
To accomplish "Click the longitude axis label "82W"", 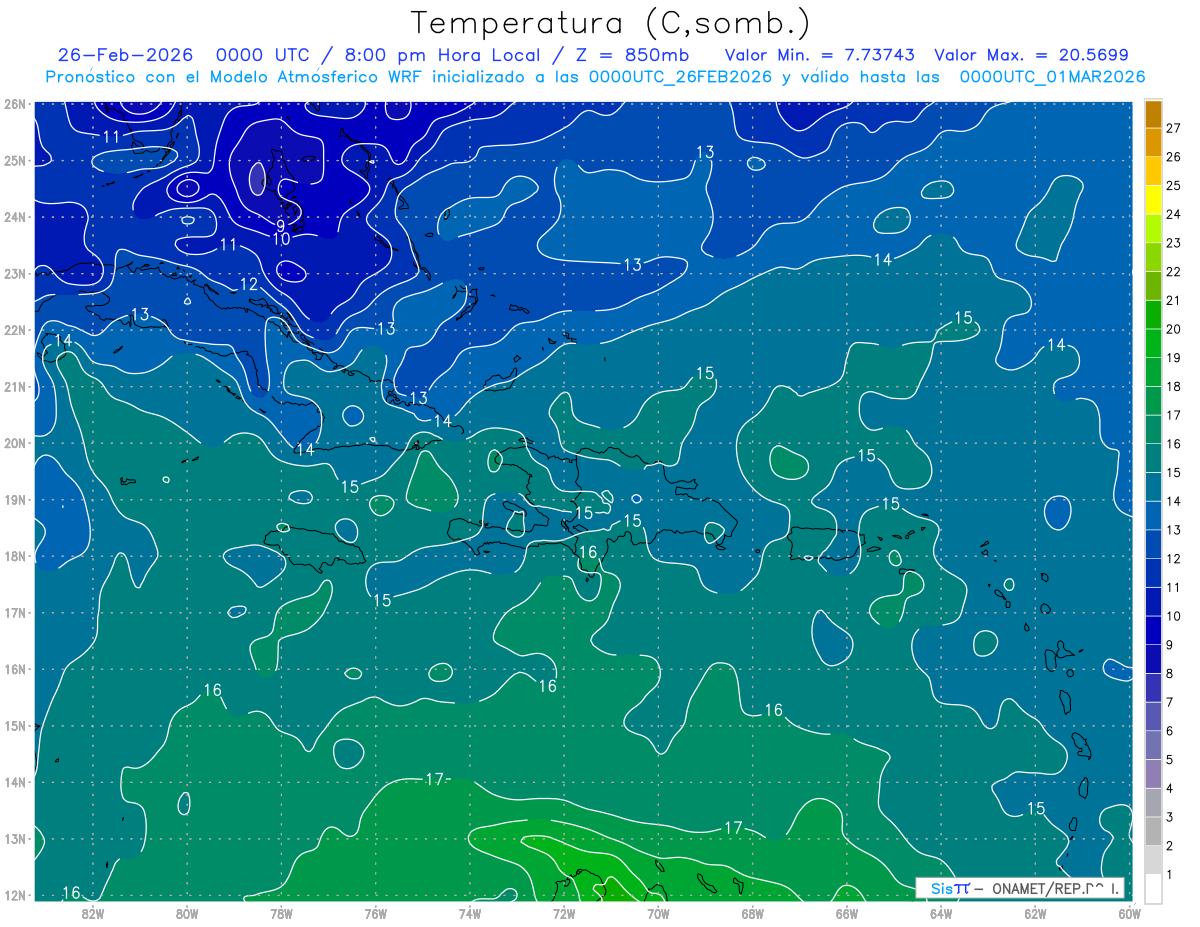I will [93, 913].
